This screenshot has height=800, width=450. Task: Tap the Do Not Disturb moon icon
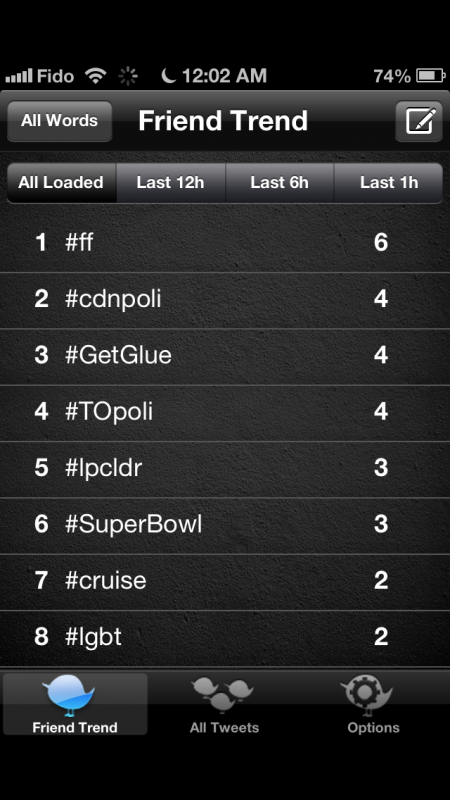168,76
